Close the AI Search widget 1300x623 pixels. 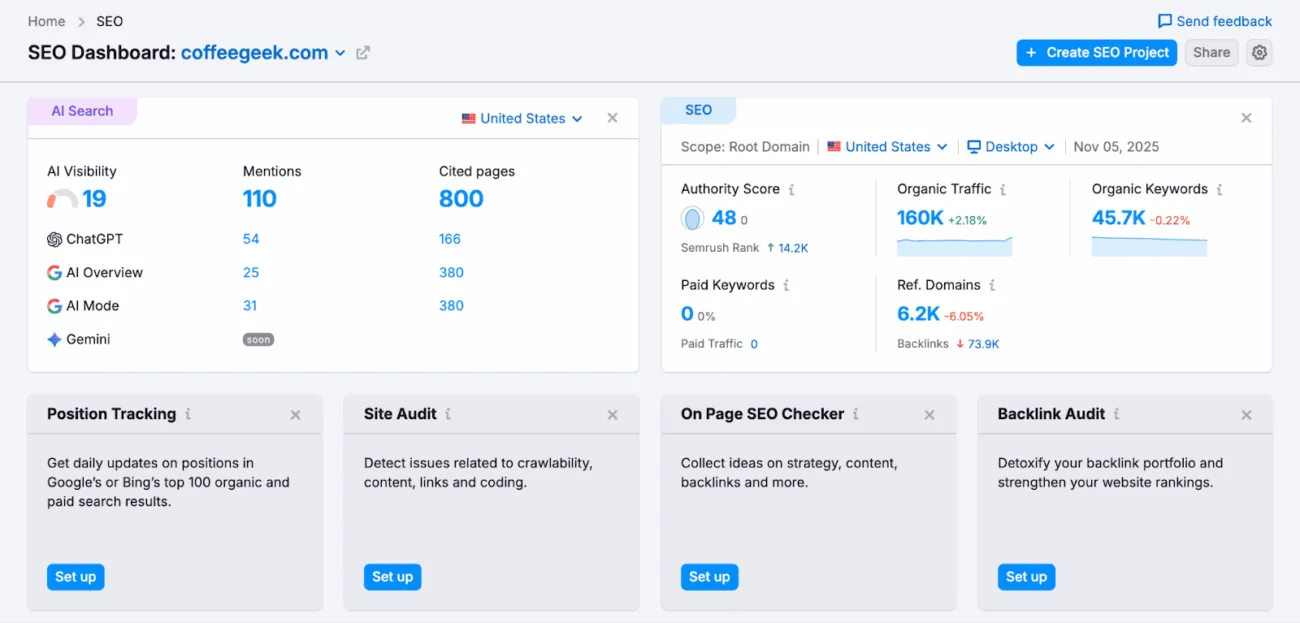click(x=612, y=118)
